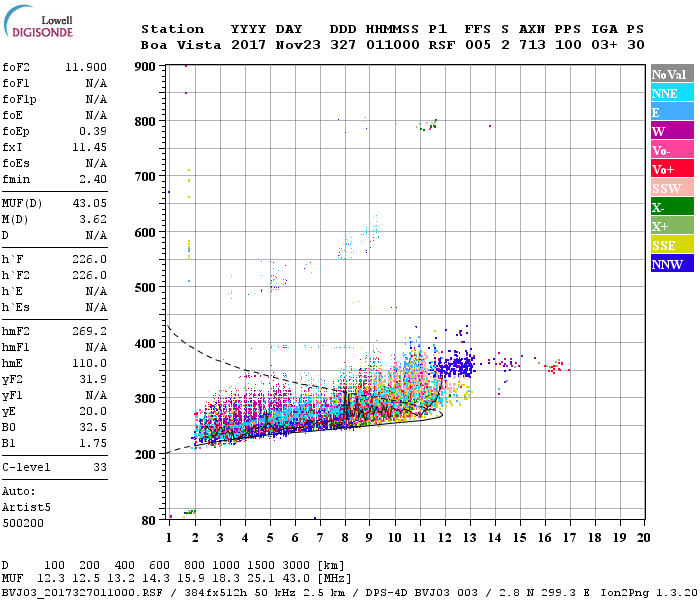
Task: Select the NNW dark blue legend swatch
Action: [672, 263]
